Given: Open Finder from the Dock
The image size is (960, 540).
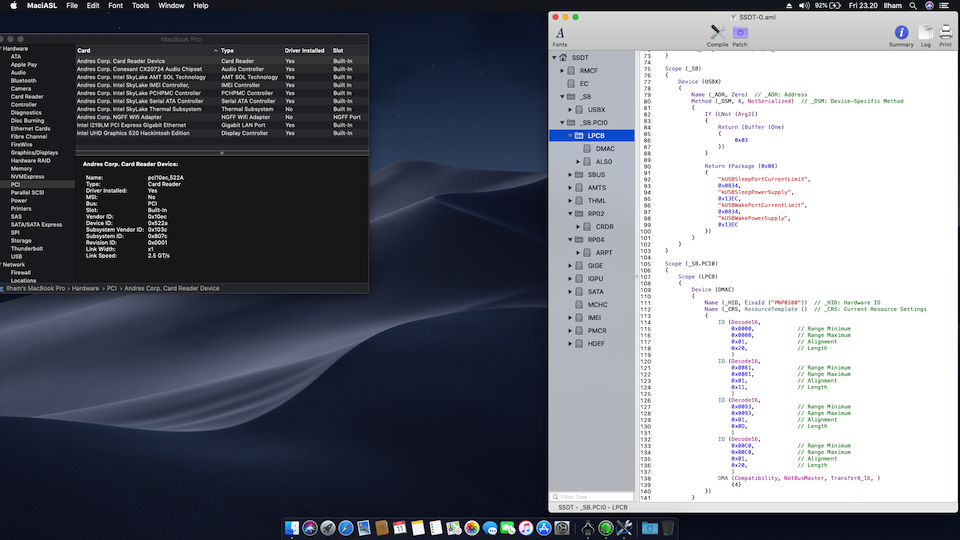Looking at the screenshot, I should point(292,528).
